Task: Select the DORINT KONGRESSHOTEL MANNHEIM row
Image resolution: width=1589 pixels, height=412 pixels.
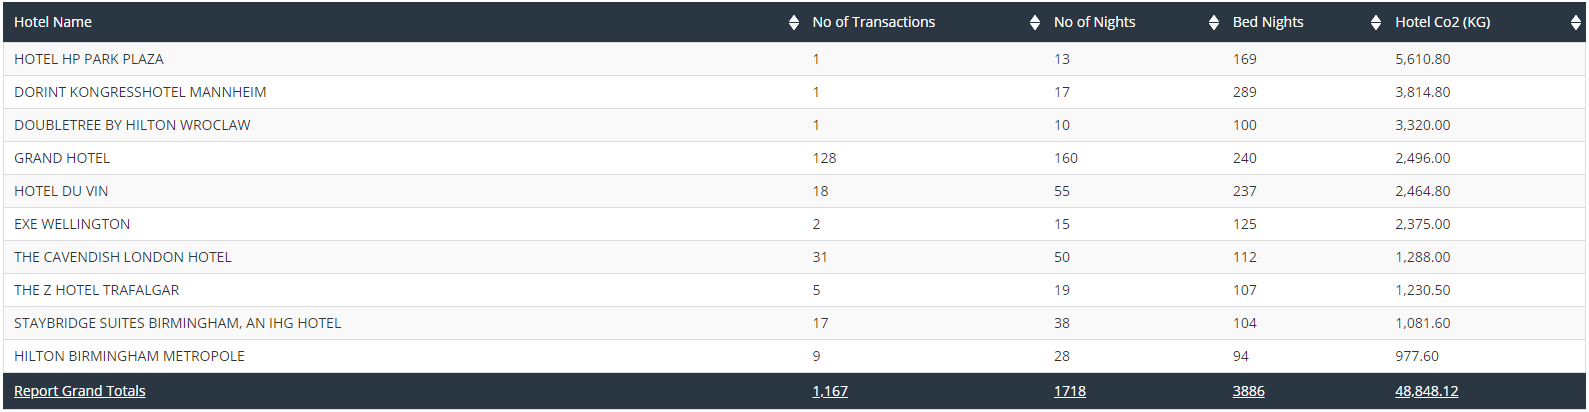Action: tap(794, 92)
